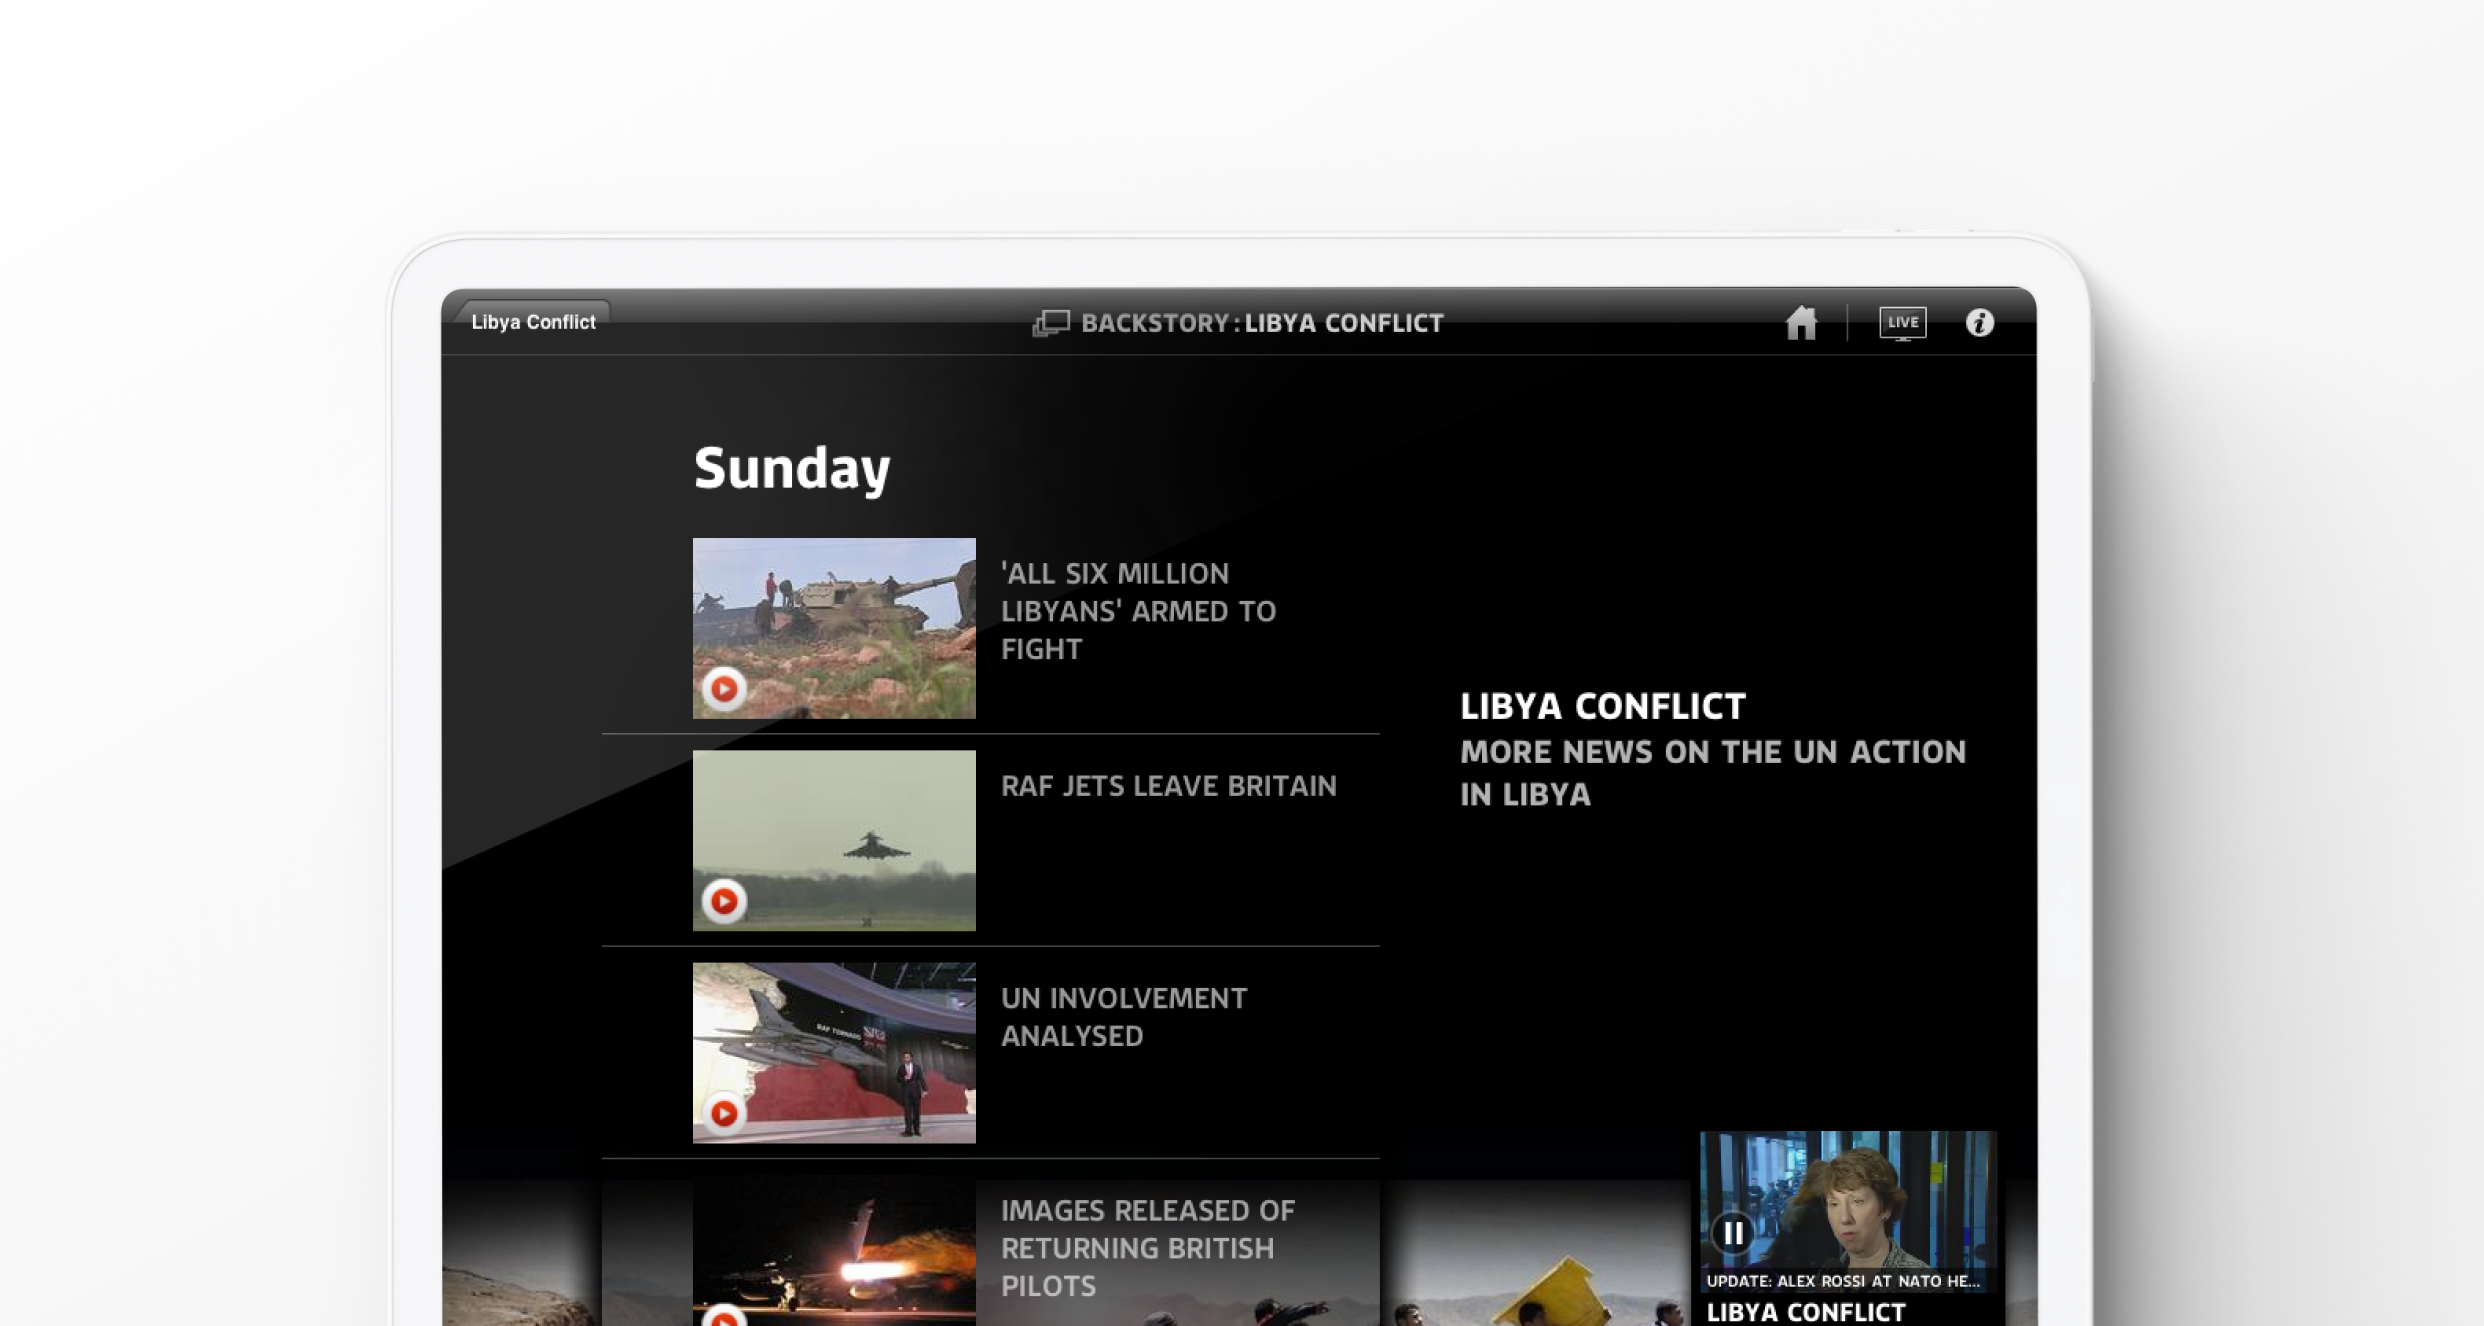The width and height of the screenshot is (2484, 1326).
Task: Pause the live Alex Rossi update video
Action: (1733, 1233)
